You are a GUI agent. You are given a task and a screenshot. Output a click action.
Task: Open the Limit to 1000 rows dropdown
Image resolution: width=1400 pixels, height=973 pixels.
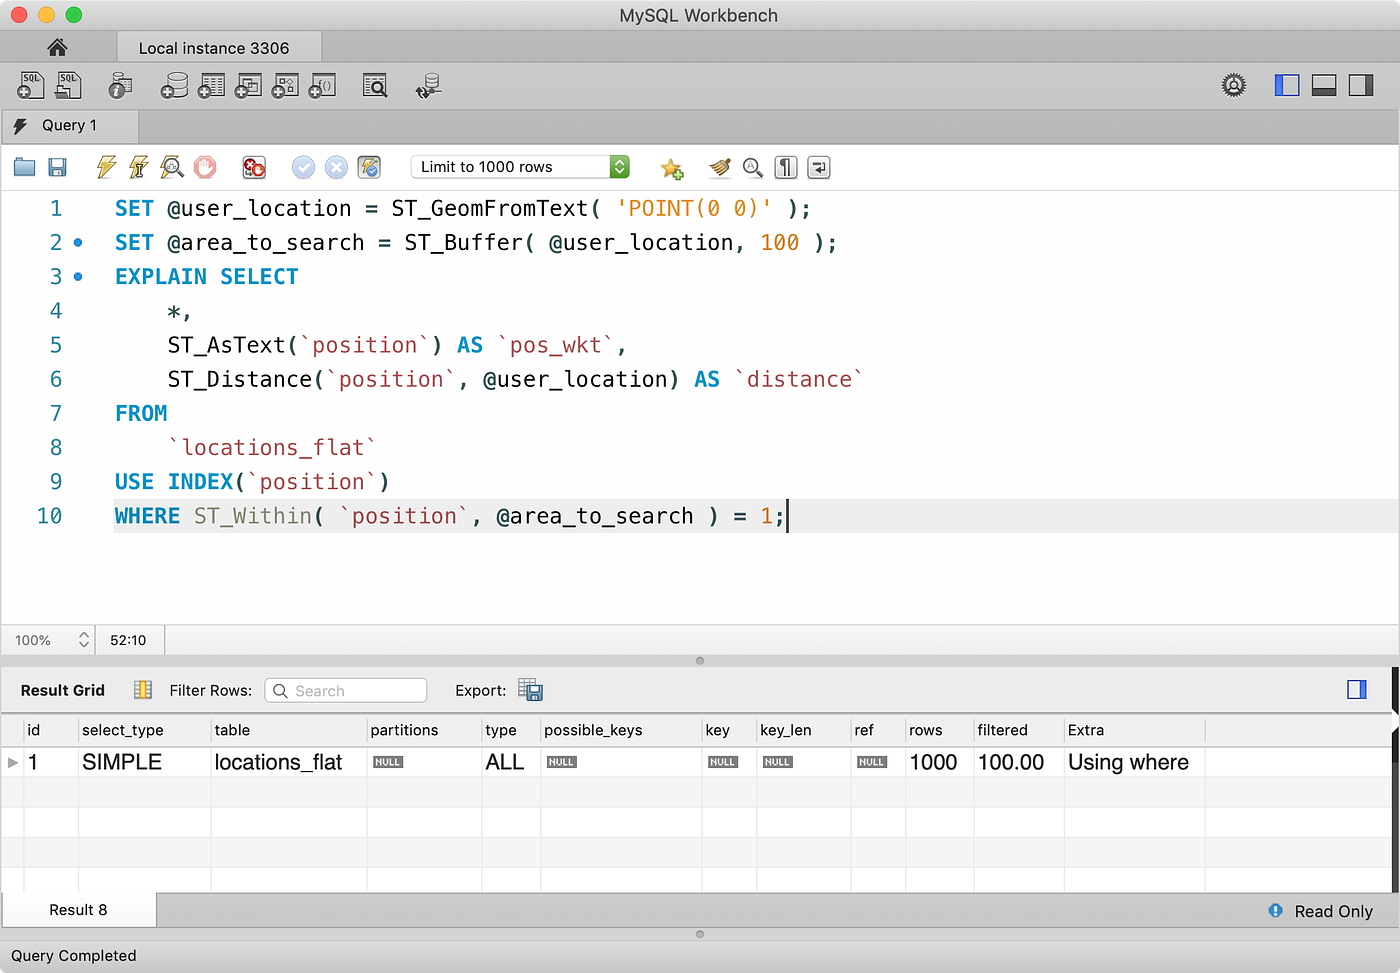coord(619,167)
